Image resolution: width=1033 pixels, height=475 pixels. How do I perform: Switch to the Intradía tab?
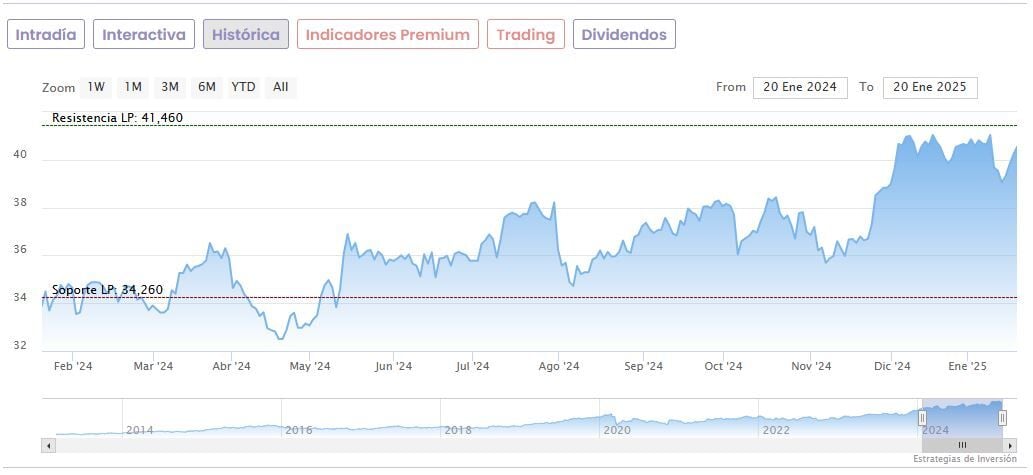pos(46,35)
